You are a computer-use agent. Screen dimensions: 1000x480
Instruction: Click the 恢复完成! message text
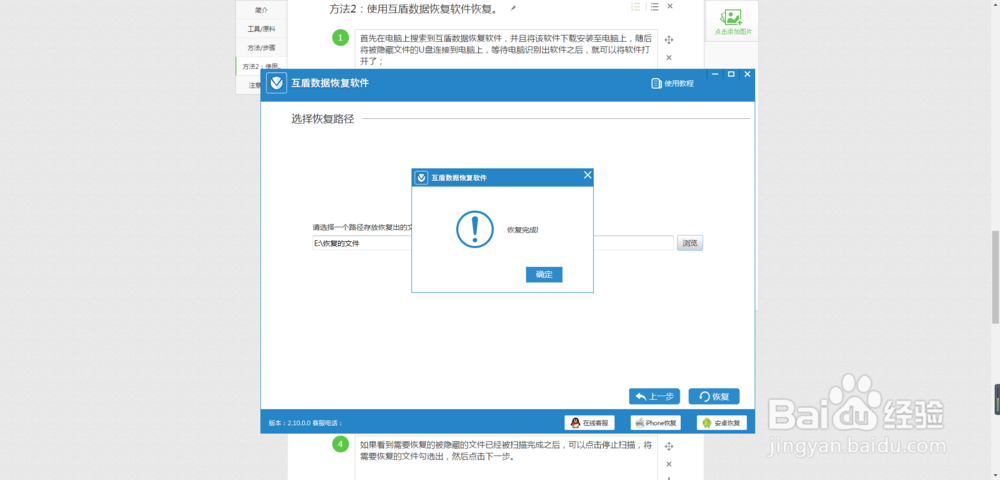[x=522, y=229]
